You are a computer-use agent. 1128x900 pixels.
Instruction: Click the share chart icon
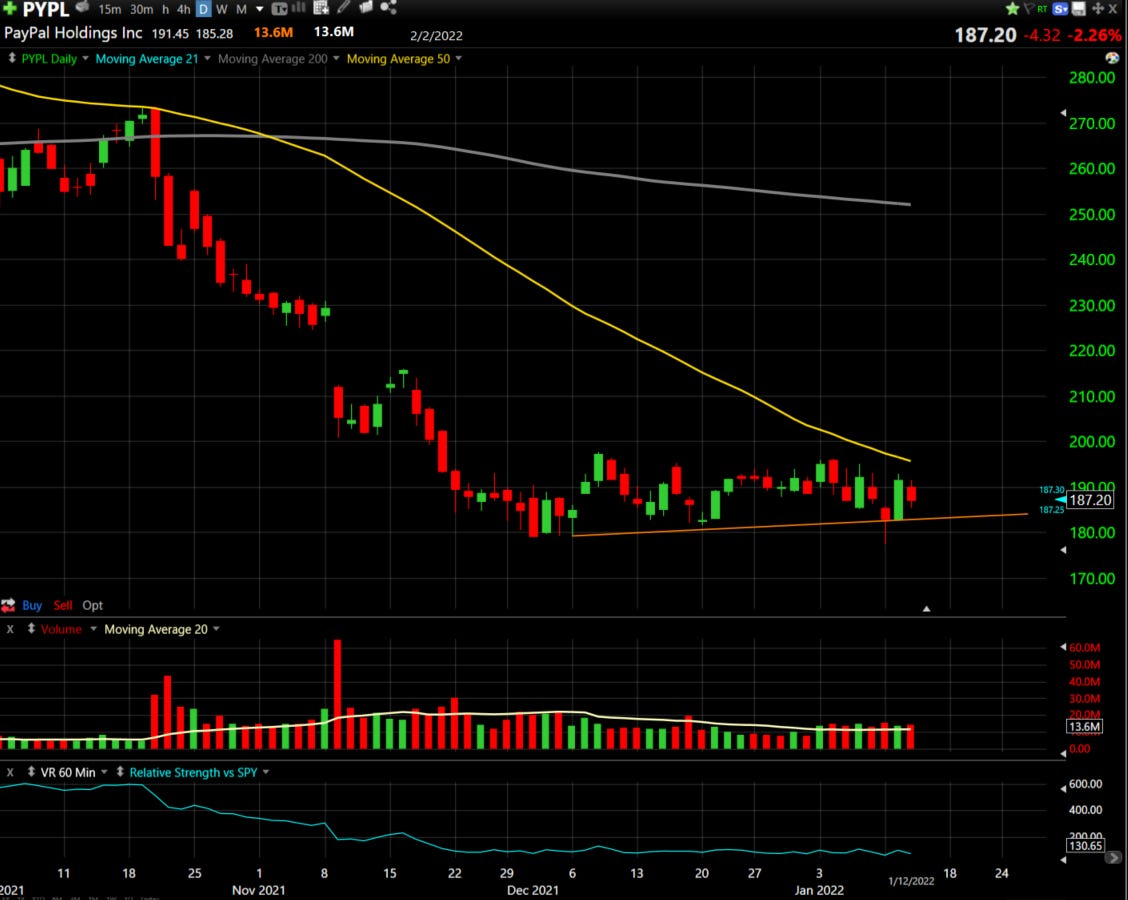pos(388,8)
